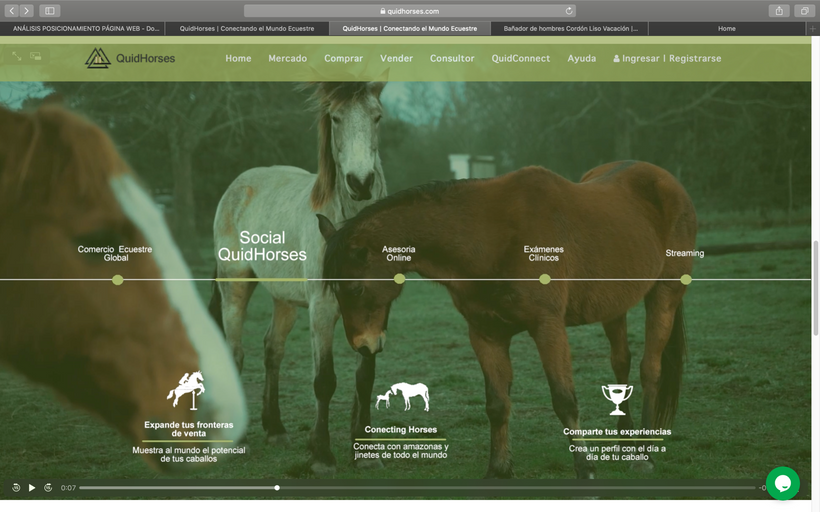The height and width of the screenshot is (512, 820).
Task: Switch to the Bañador de hombres tab
Action: click(x=569, y=28)
